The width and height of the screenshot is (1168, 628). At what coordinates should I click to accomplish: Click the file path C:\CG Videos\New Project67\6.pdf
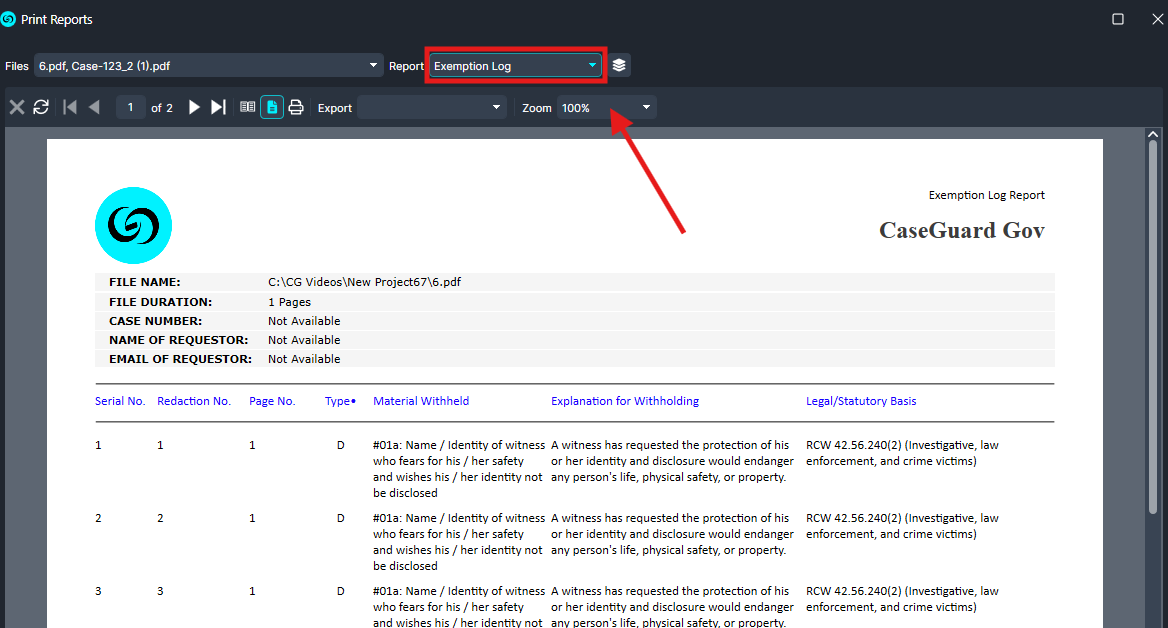pos(364,282)
